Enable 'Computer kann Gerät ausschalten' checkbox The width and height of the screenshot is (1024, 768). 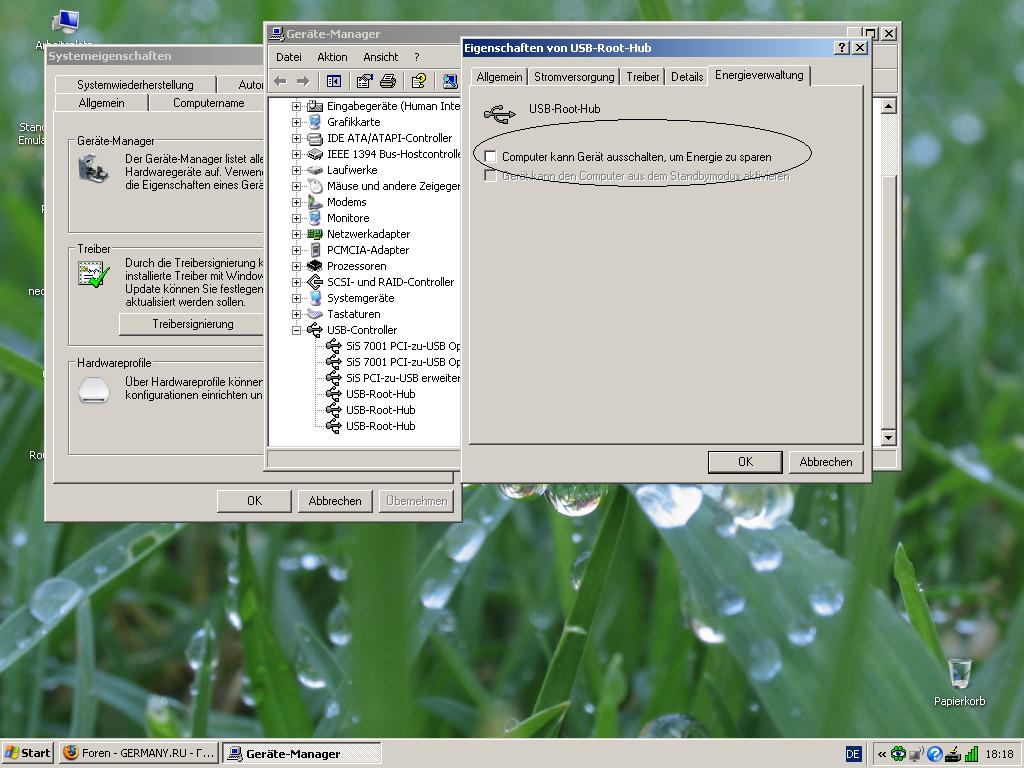click(x=491, y=157)
